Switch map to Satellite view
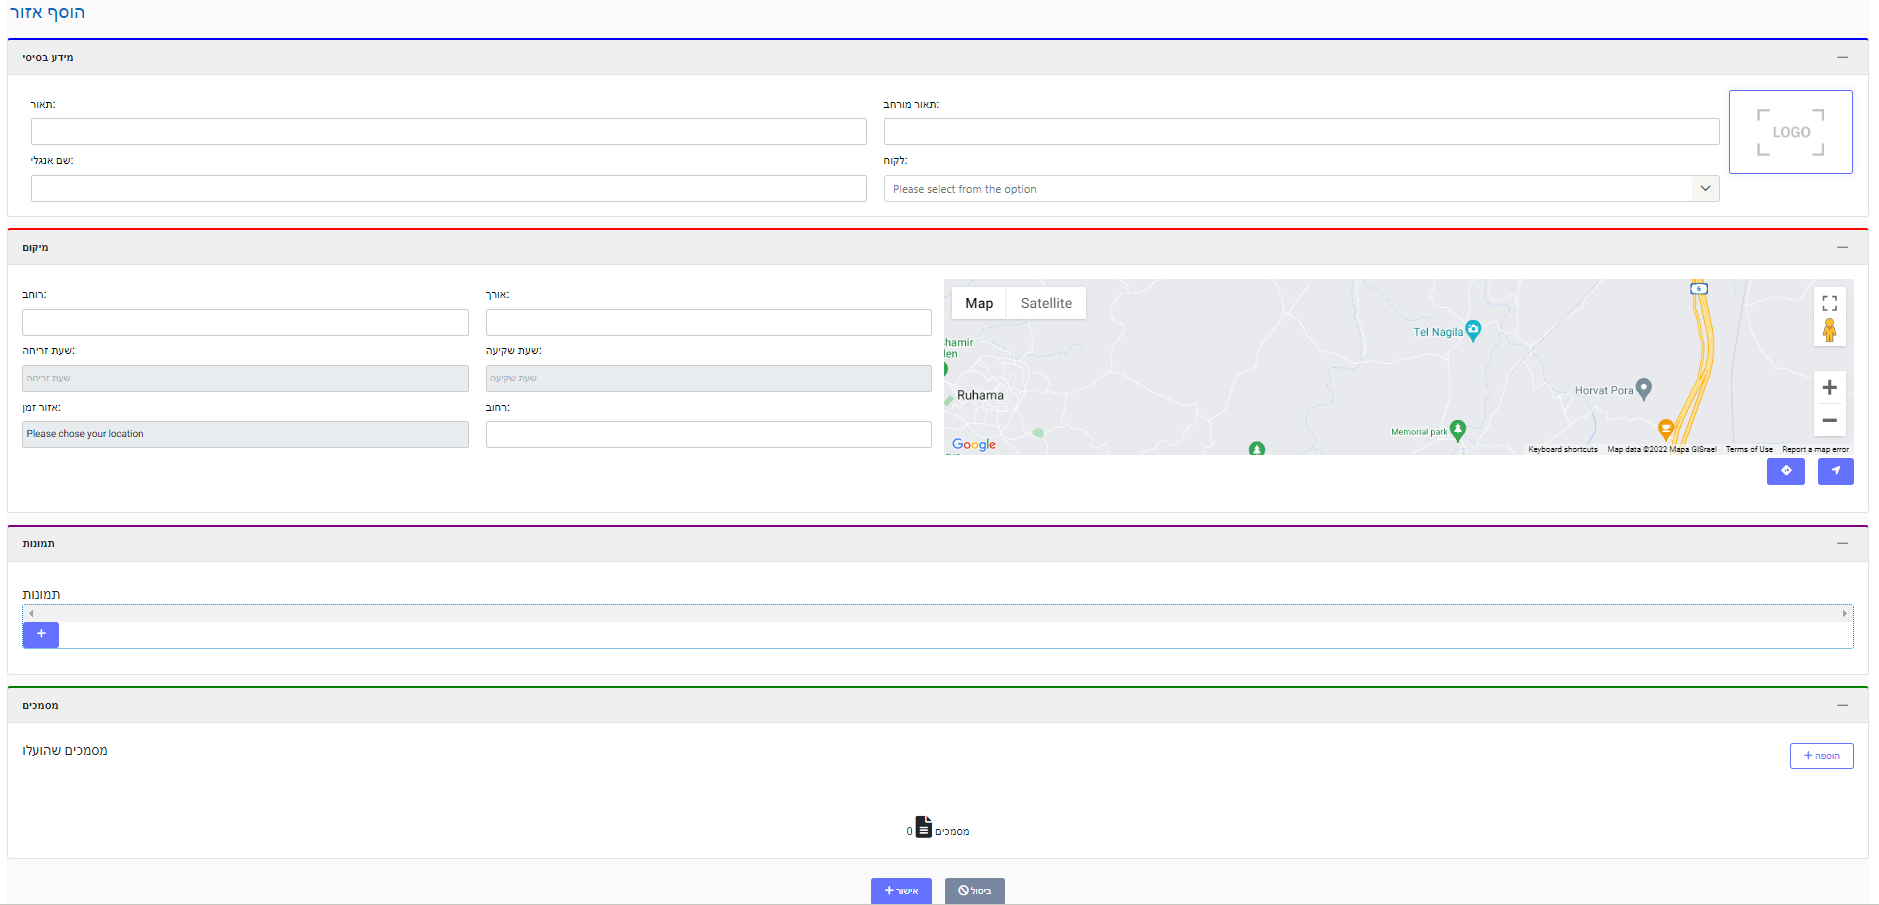Image resolution: width=1879 pixels, height=905 pixels. pos(1046,303)
